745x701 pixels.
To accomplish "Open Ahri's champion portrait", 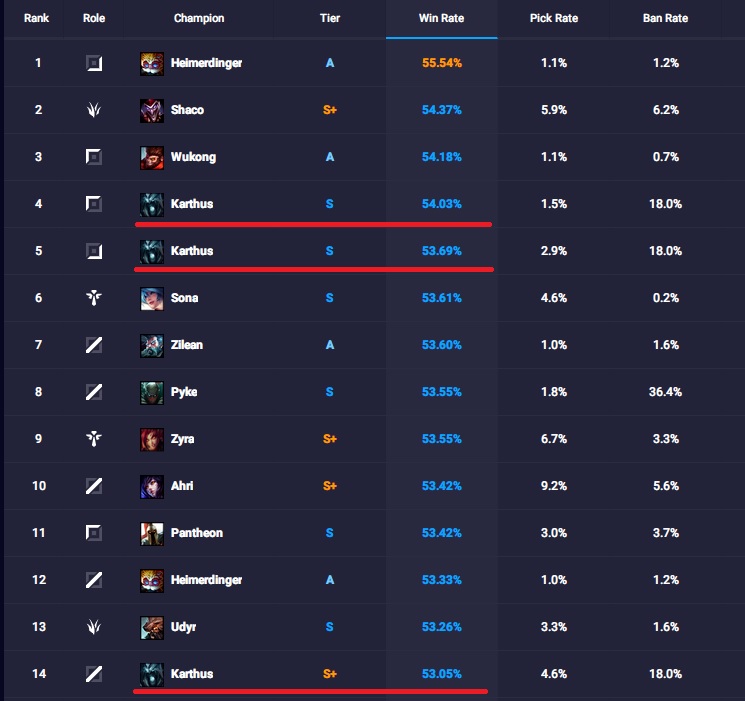I will 152,486.
